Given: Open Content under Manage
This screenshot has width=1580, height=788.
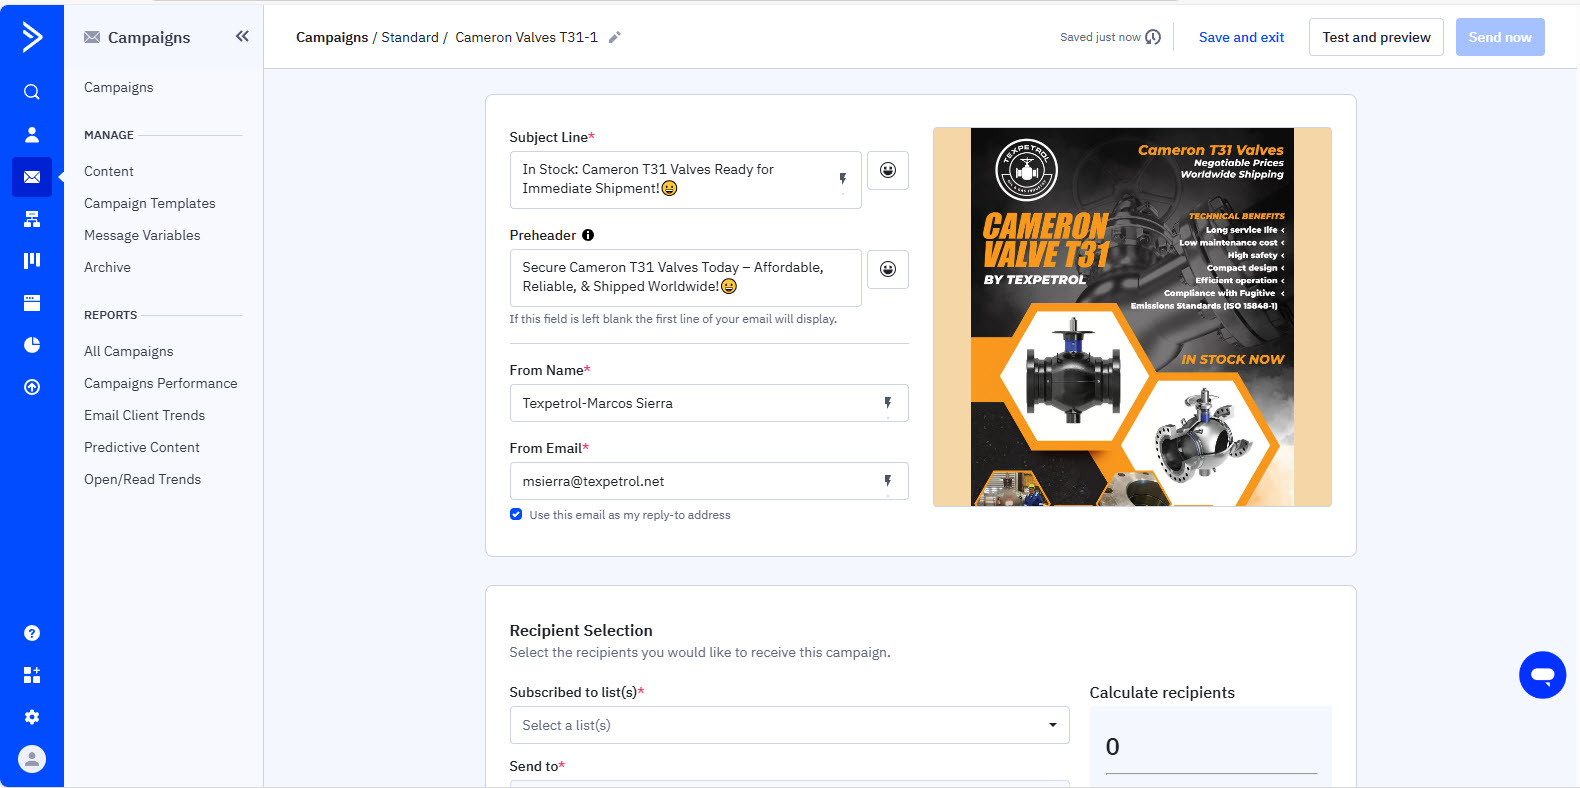Looking at the screenshot, I should point(109,171).
